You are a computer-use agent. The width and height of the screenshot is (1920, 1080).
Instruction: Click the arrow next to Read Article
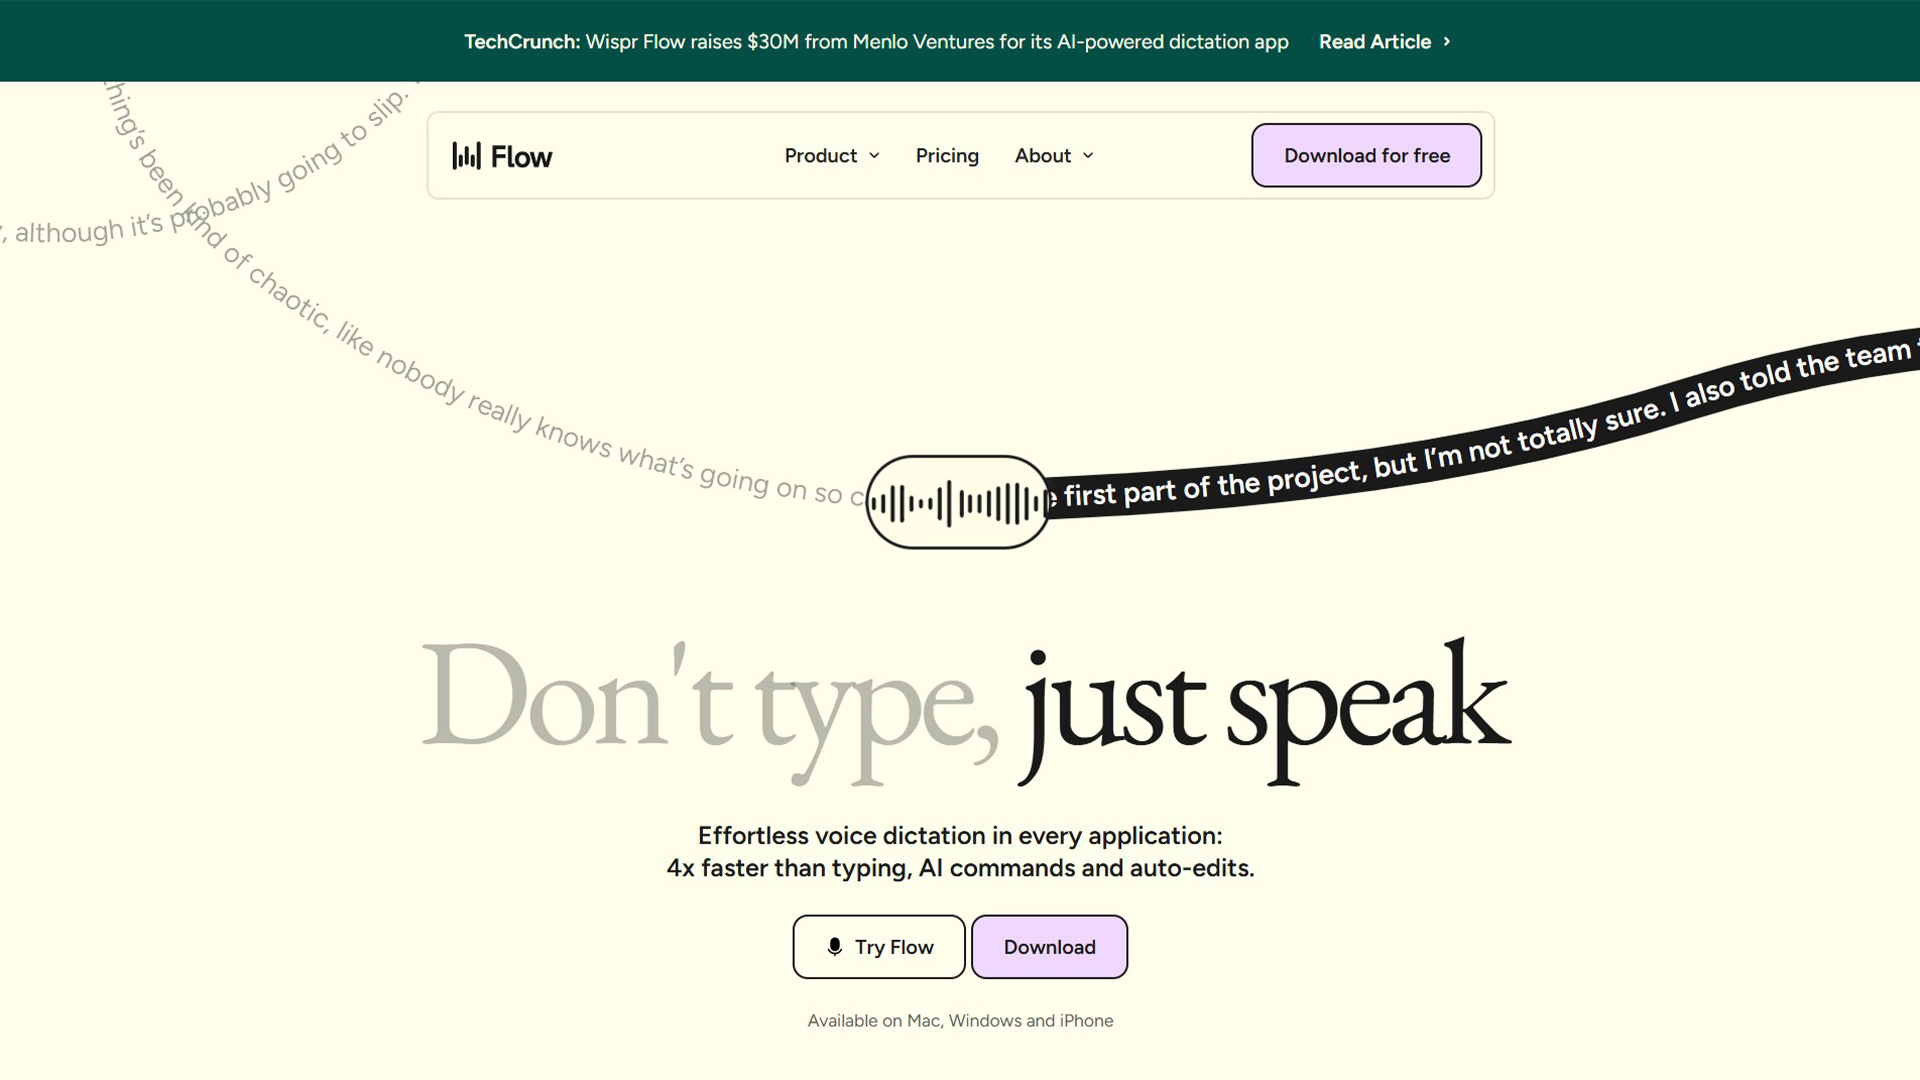[x=1446, y=42]
